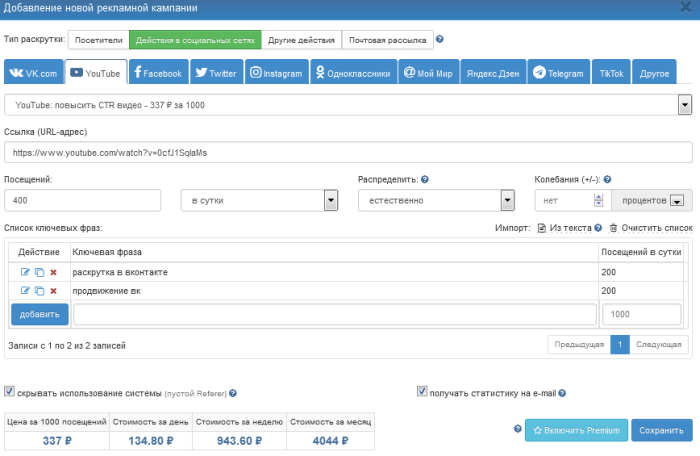Image resolution: width=700 pixels, height=456 pixels.
Task: Copy the 'раскрутка в вконтакте' keyword row
Action: (x=39, y=272)
